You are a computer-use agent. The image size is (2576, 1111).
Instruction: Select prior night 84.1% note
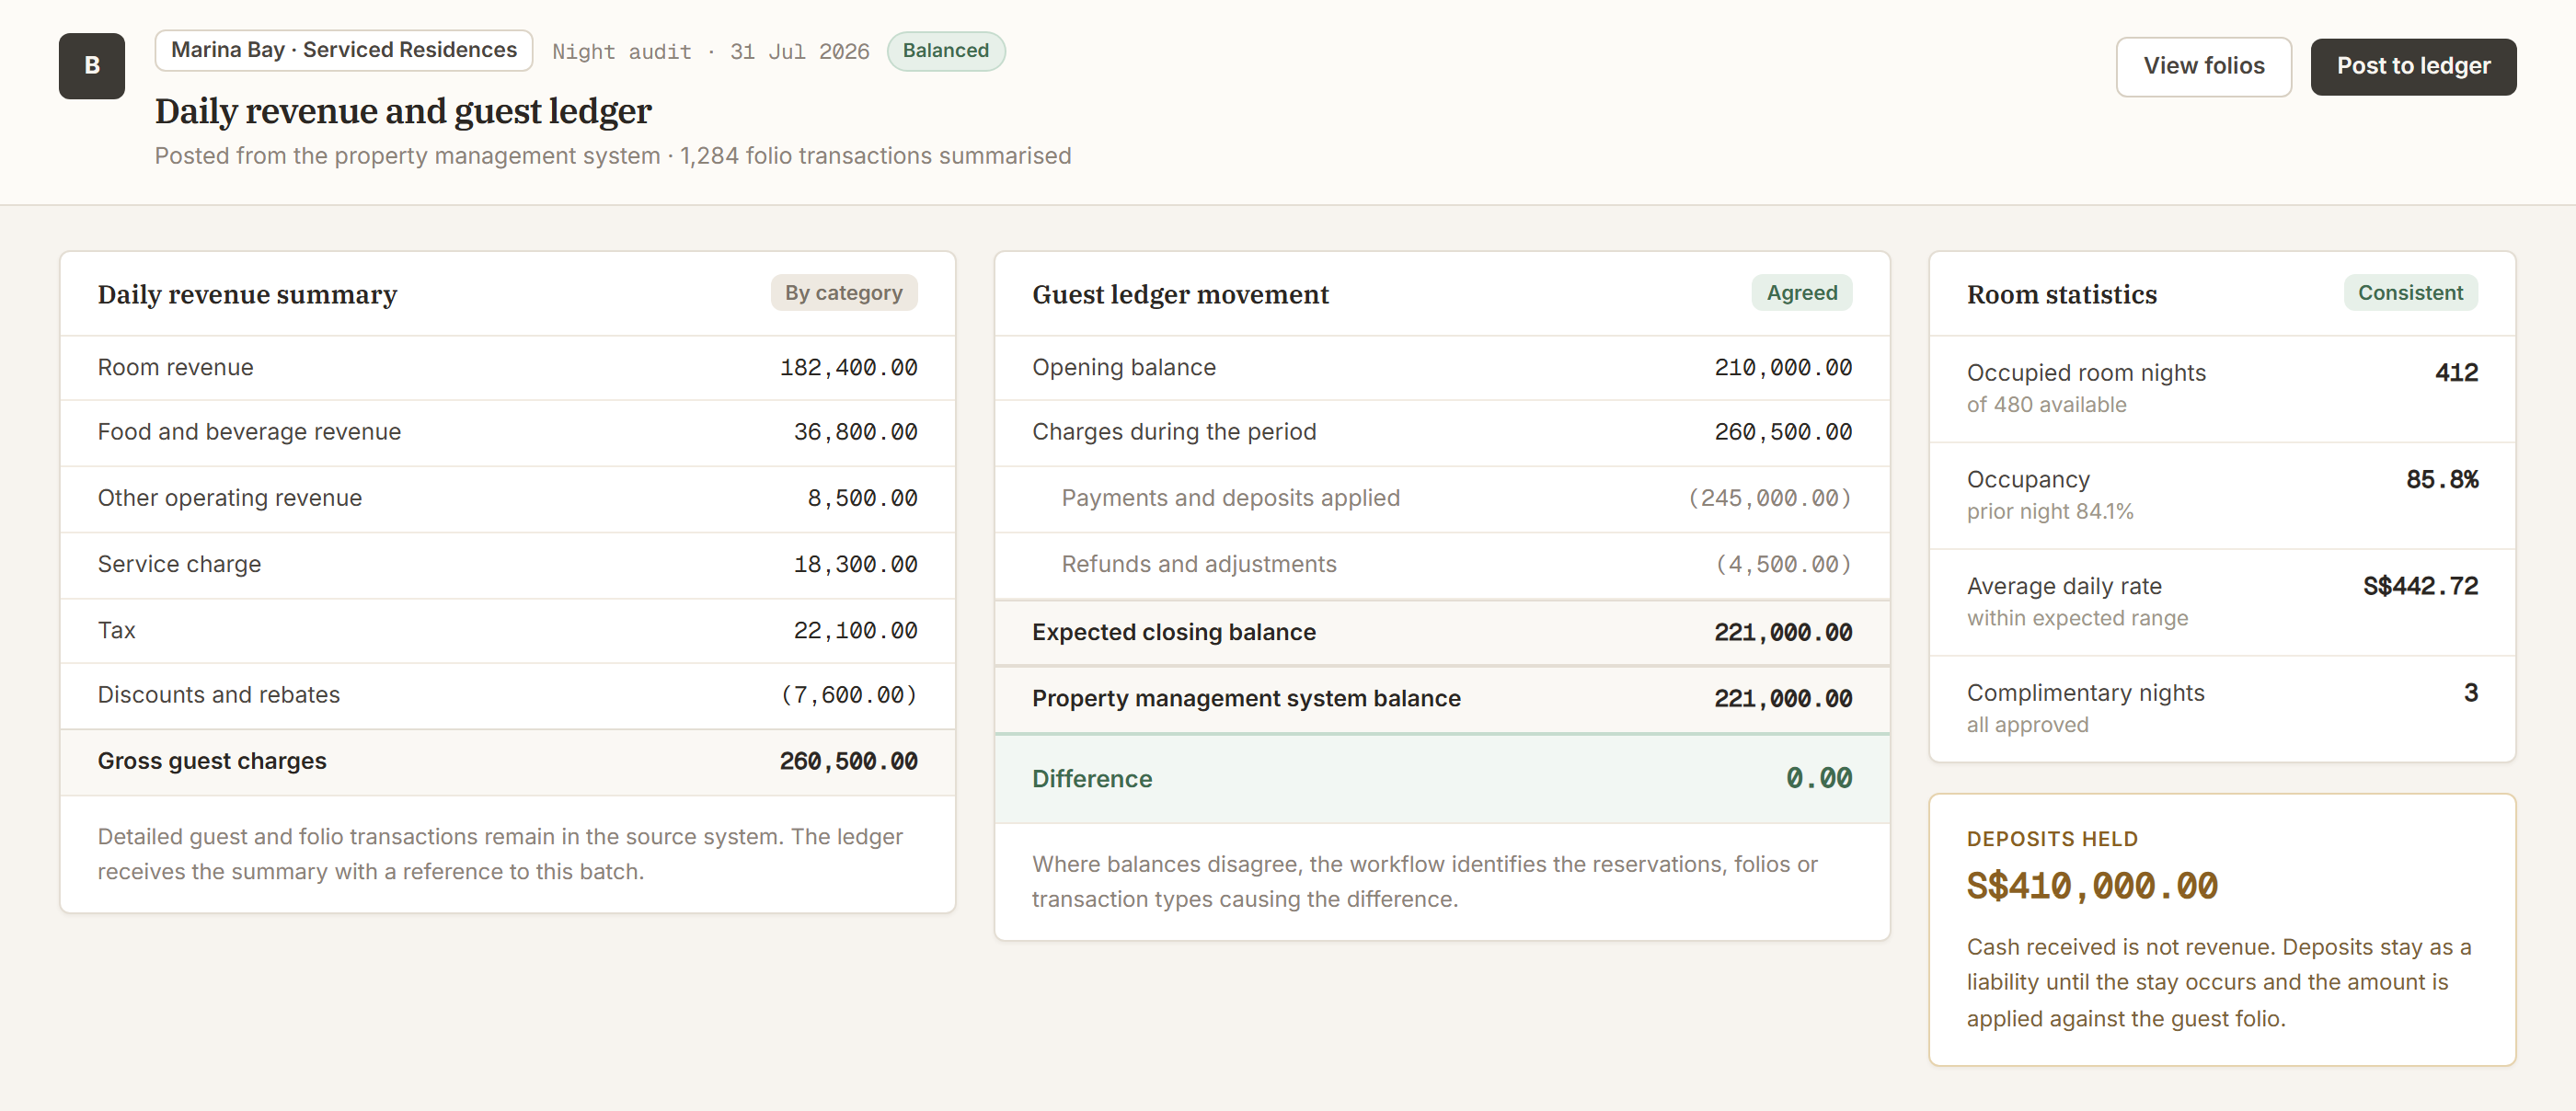2049,511
